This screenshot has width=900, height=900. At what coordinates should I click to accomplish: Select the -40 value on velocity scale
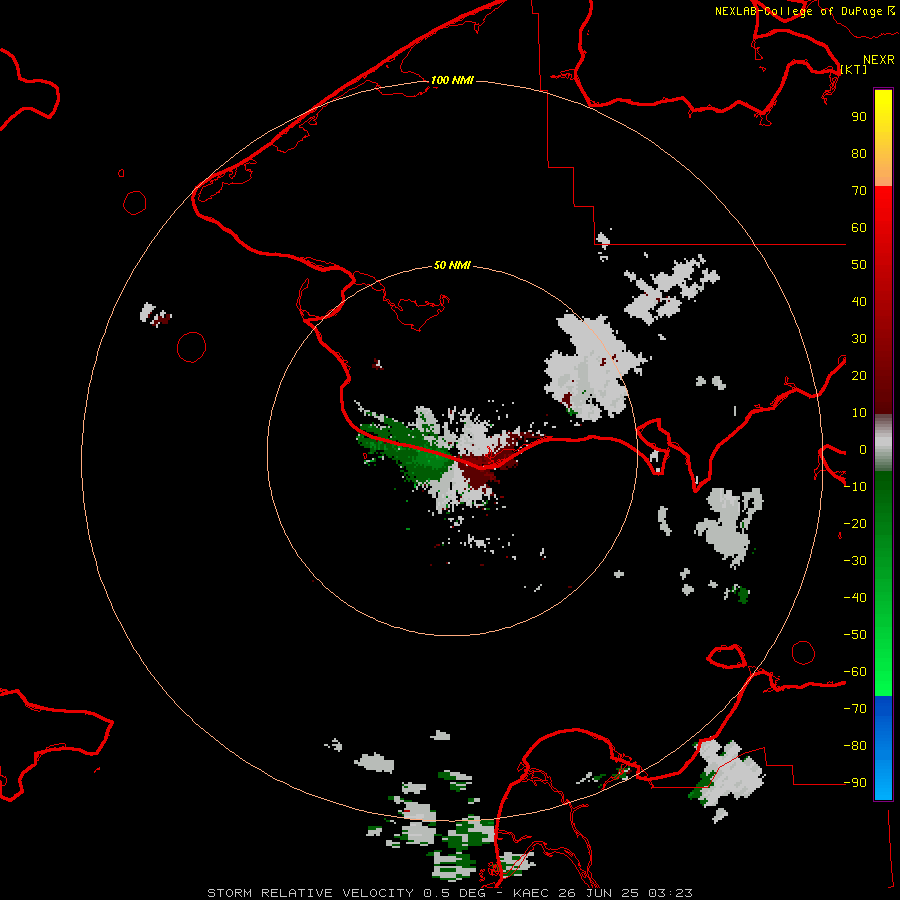click(855, 598)
